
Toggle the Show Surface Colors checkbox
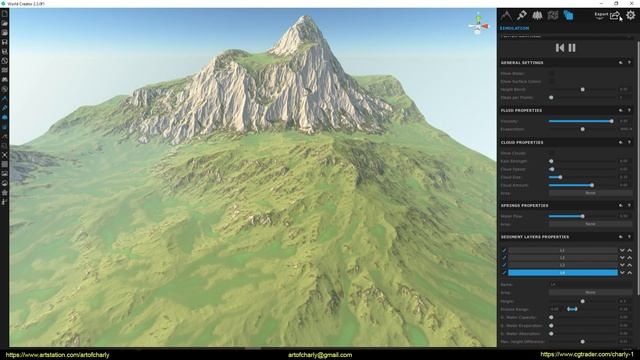coord(551,82)
